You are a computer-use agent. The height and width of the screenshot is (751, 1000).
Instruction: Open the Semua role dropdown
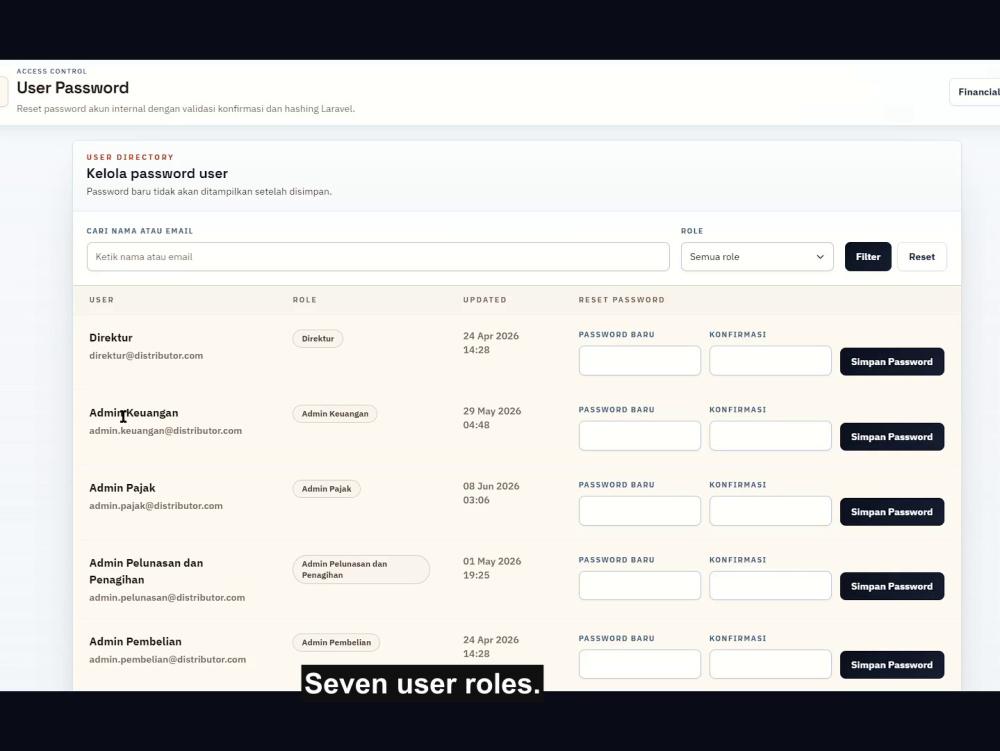point(757,256)
